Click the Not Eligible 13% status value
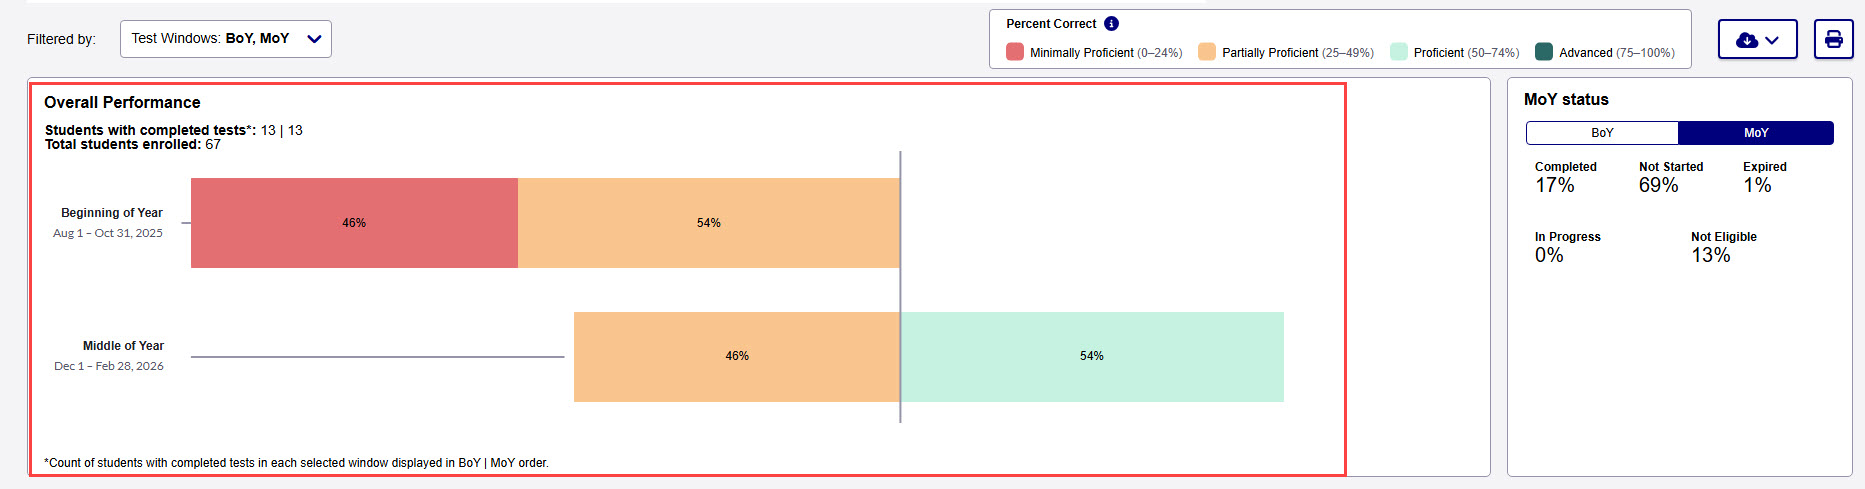The height and width of the screenshot is (489, 1865). pyautogui.click(x=1711, y=255)
